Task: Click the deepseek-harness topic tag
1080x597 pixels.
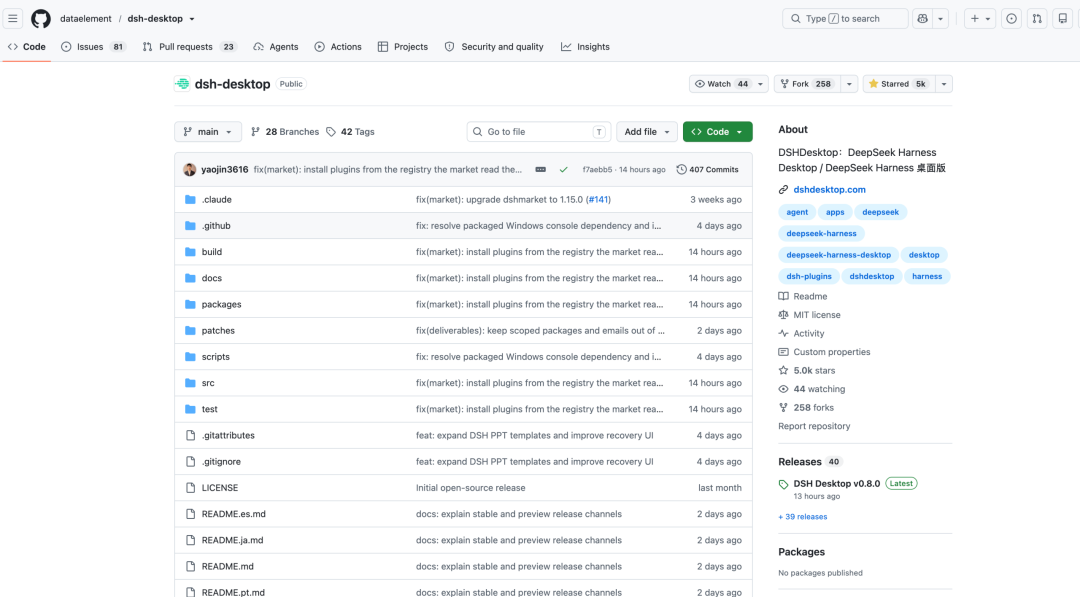Action: pyautogui.click(x=821, y=233)
